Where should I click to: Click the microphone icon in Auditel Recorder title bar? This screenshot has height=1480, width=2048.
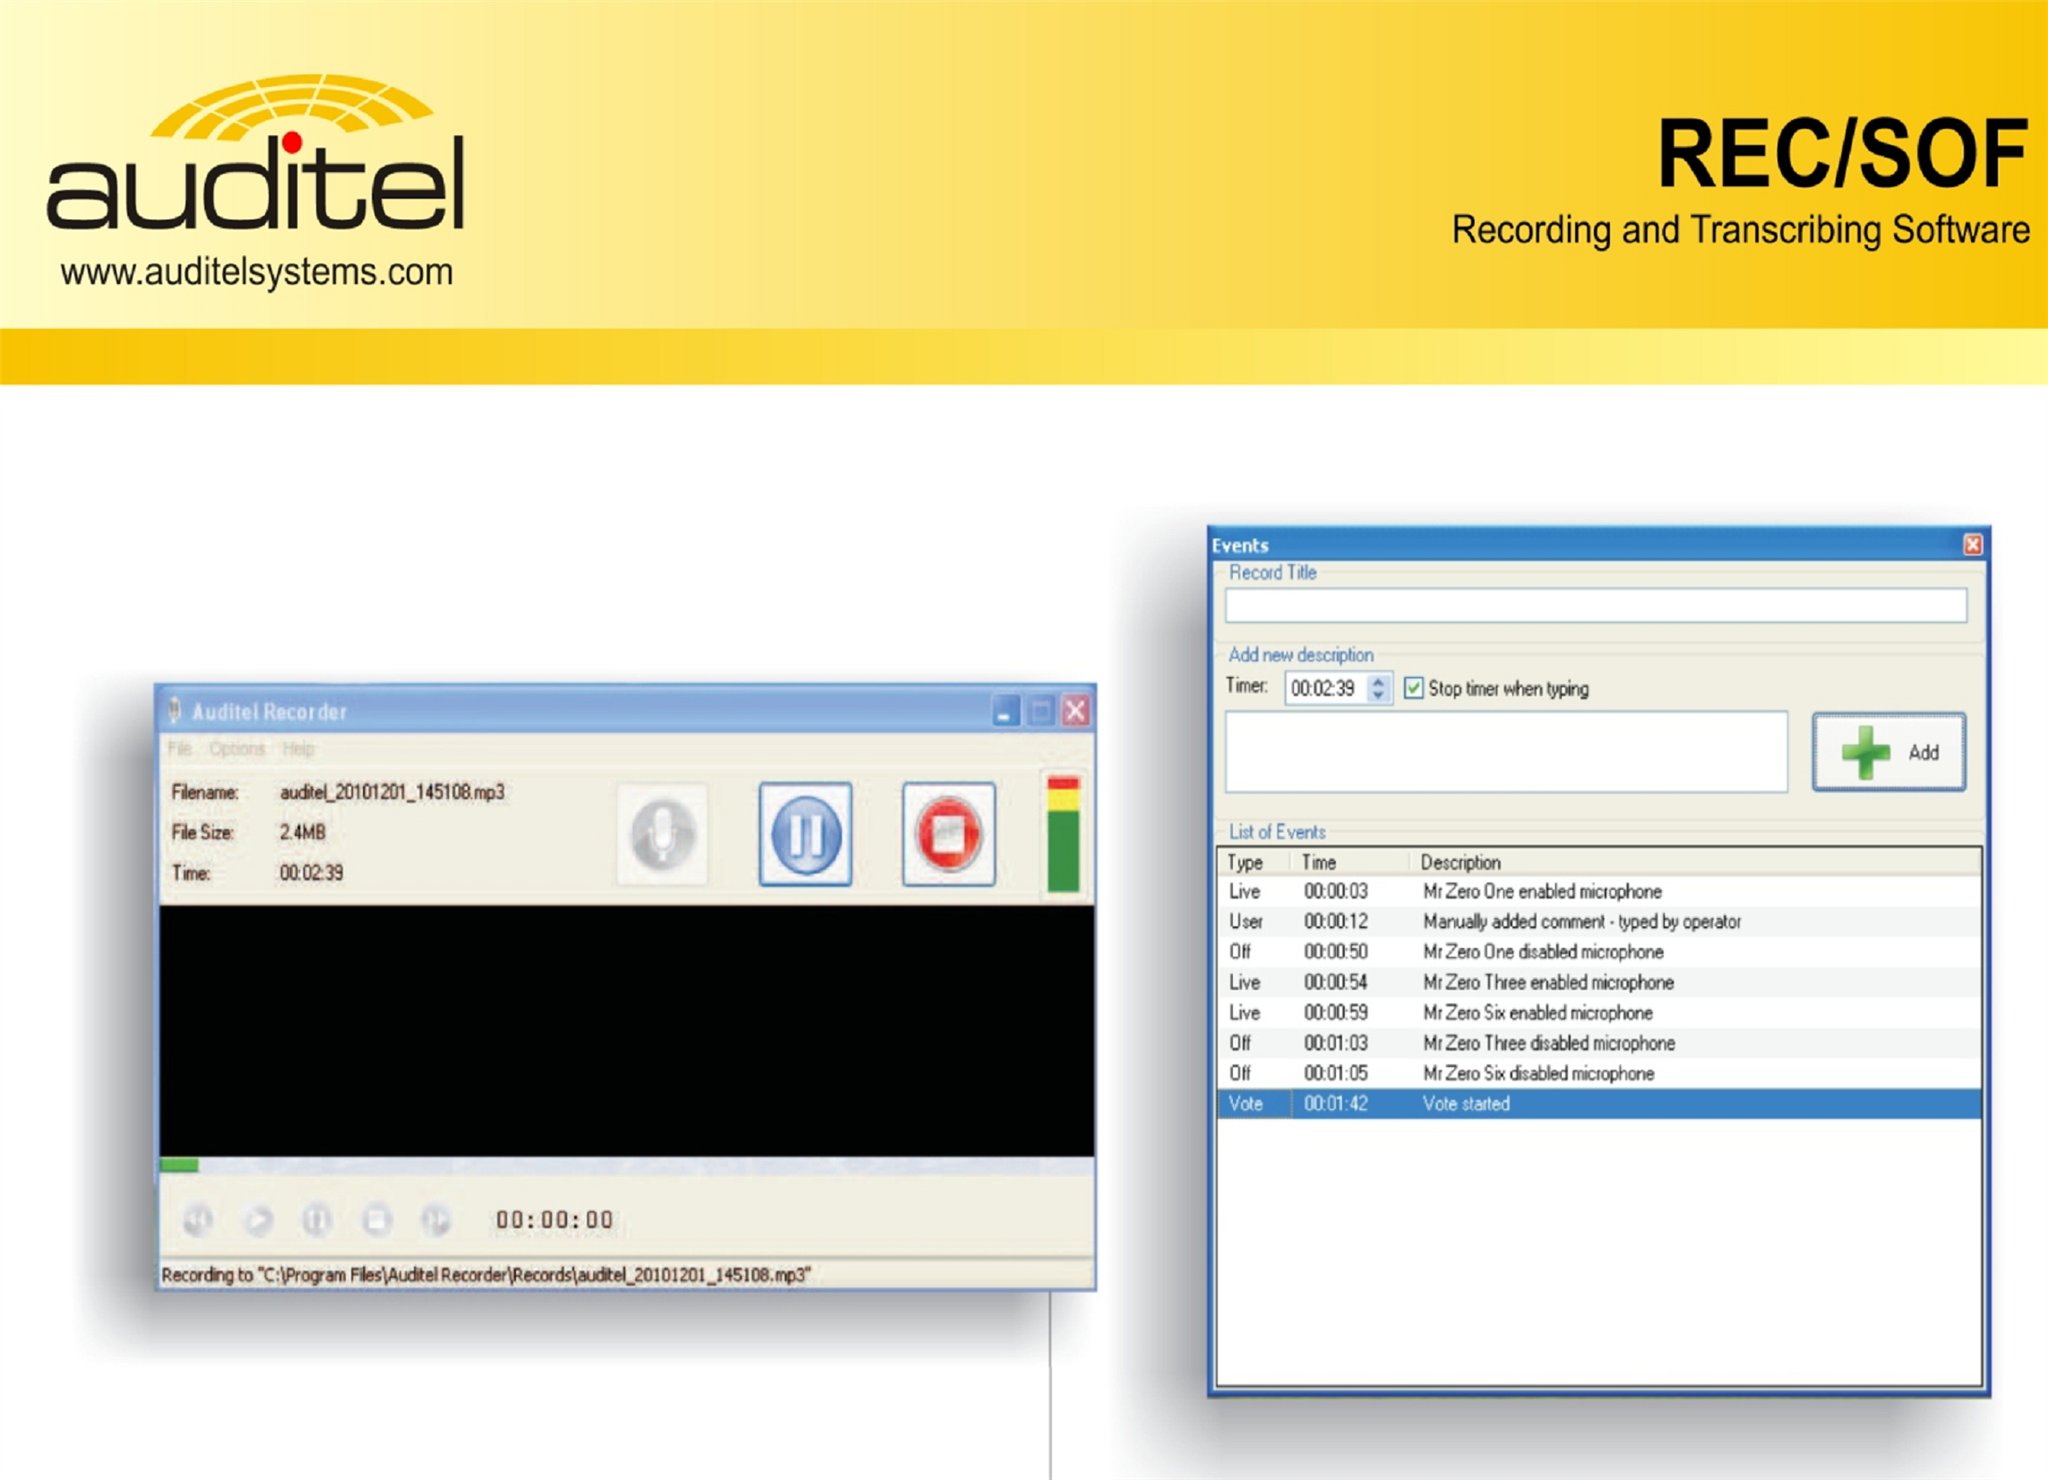pos(175,710)
